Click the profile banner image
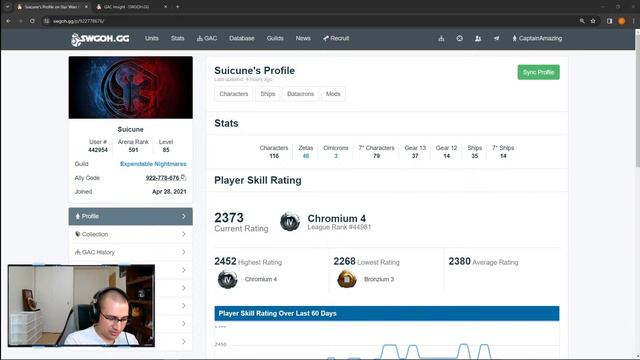Screen dimensions: 640x360 click(131, 88)
